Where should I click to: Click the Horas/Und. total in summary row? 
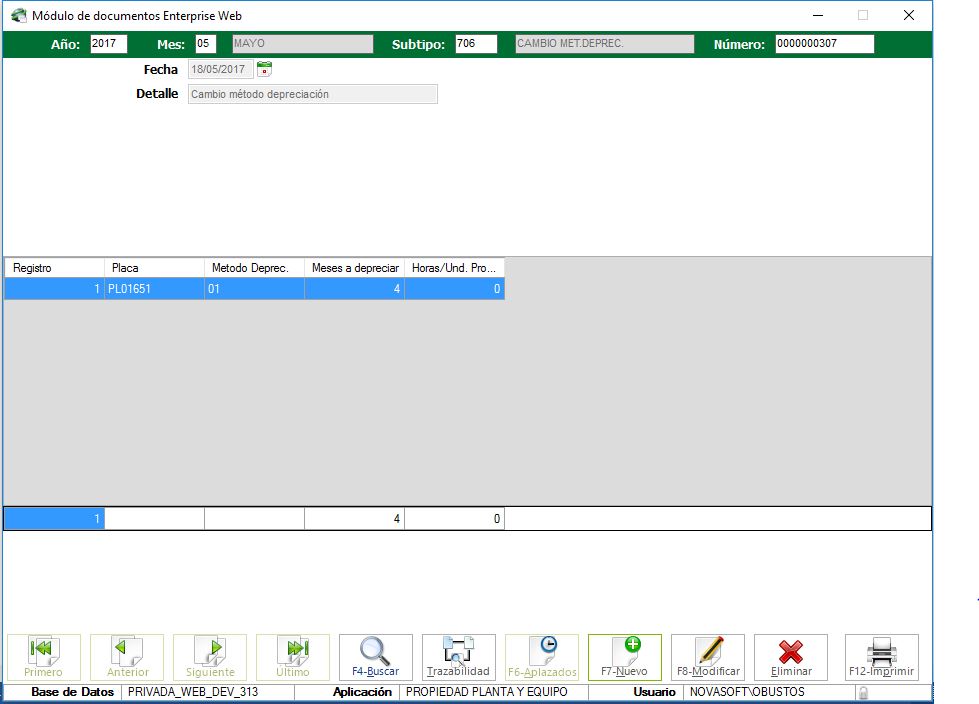455,519
